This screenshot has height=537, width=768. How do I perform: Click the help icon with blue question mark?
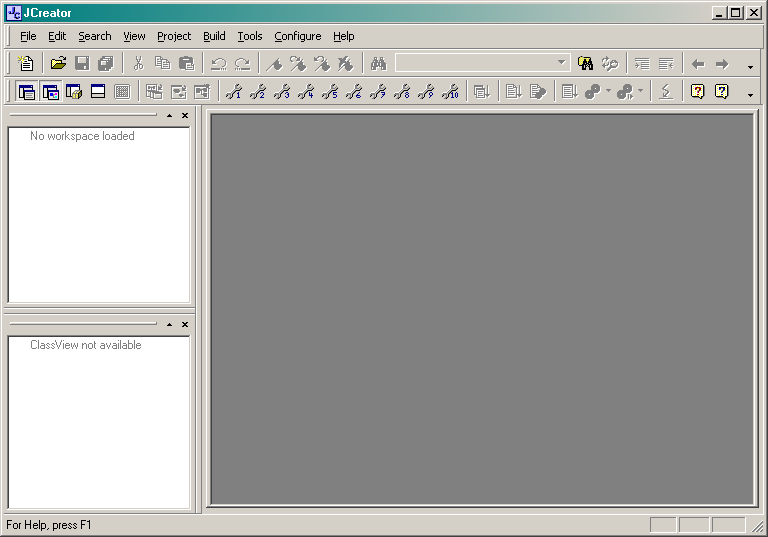(x=721, y=92)
